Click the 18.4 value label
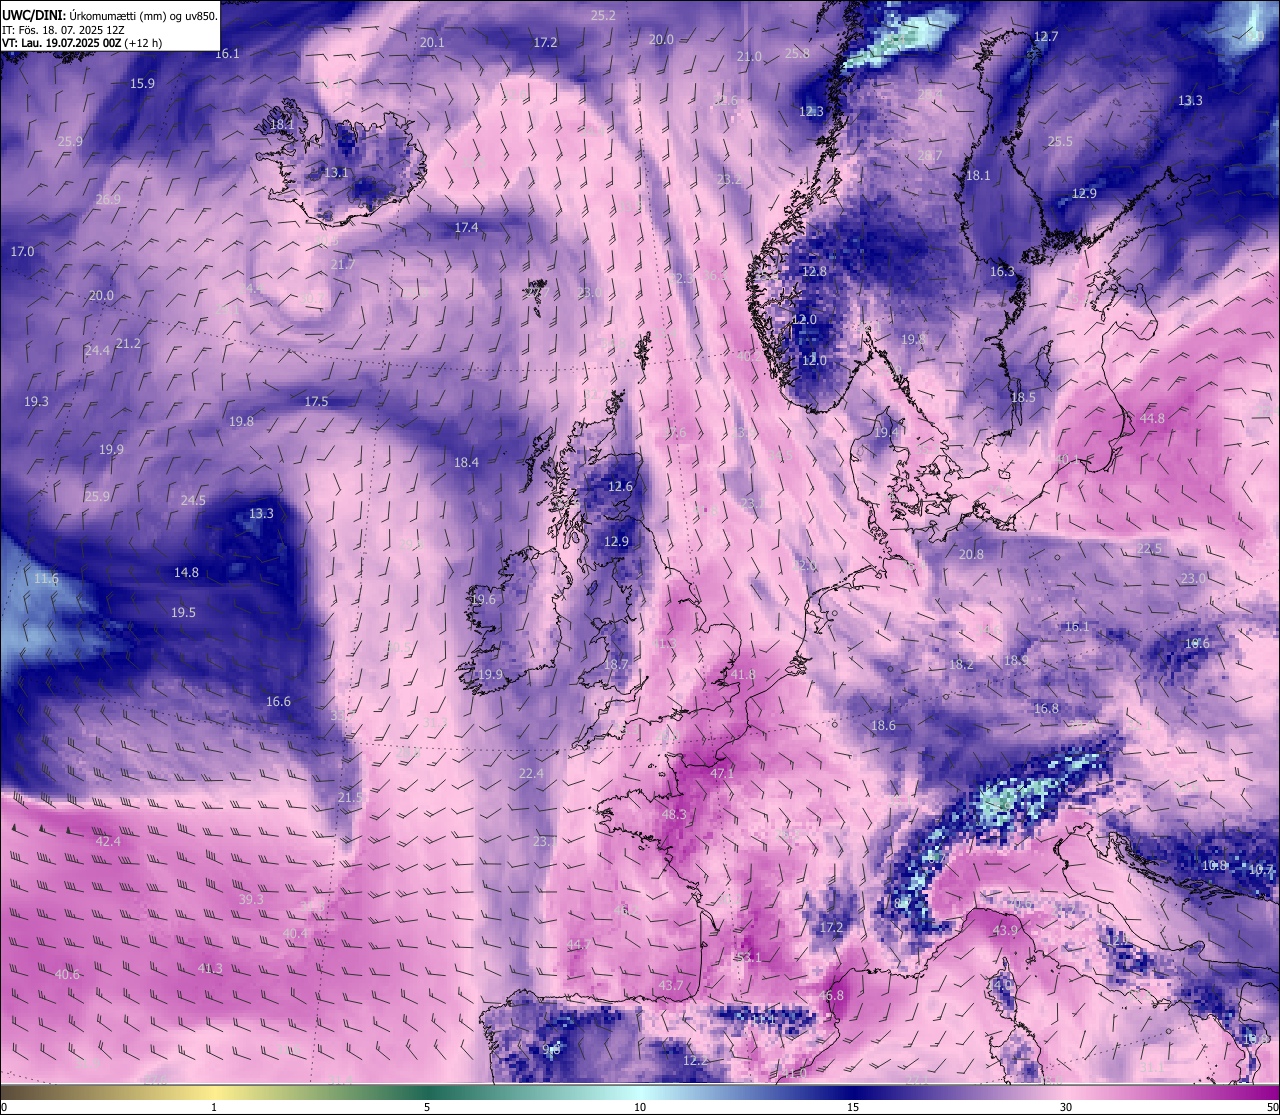The image size is (1280, 1115). coord(466,463)
